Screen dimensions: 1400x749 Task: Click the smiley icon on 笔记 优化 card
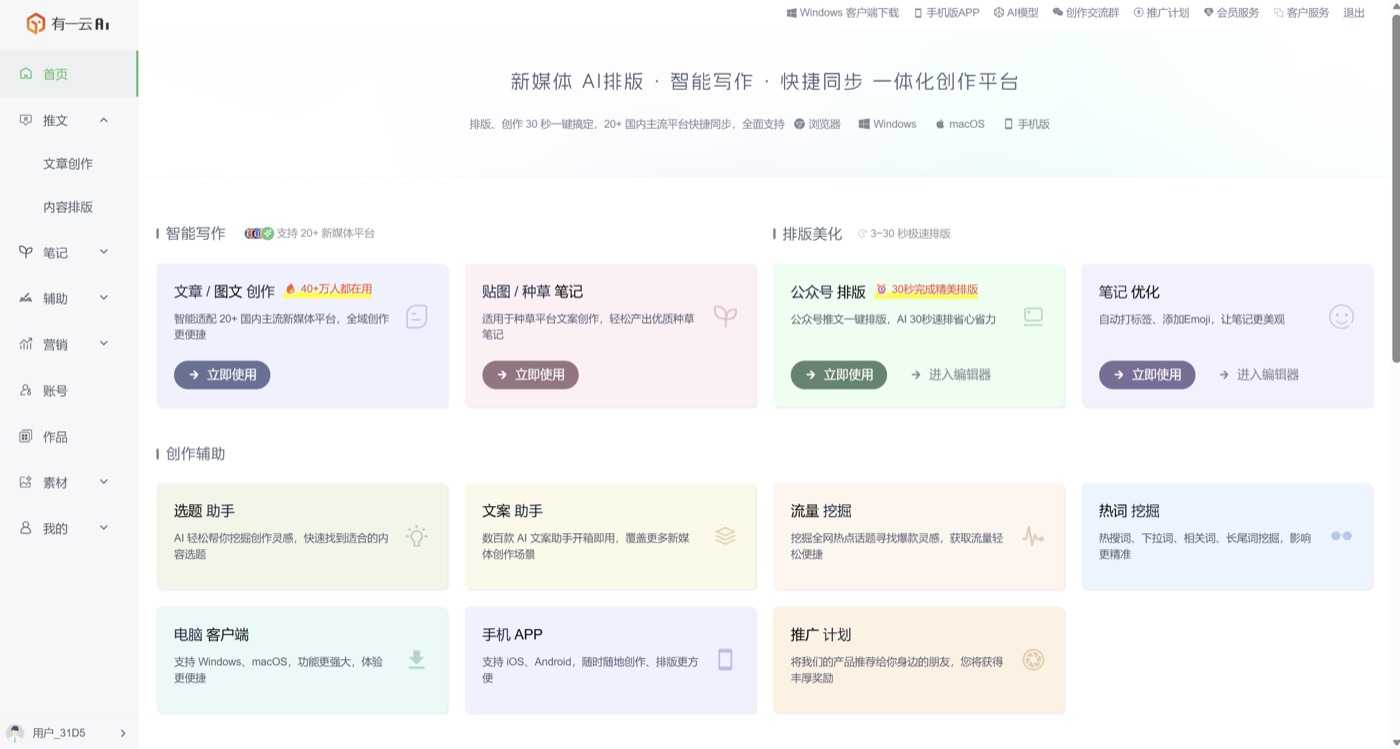[x=1341, y=317]
